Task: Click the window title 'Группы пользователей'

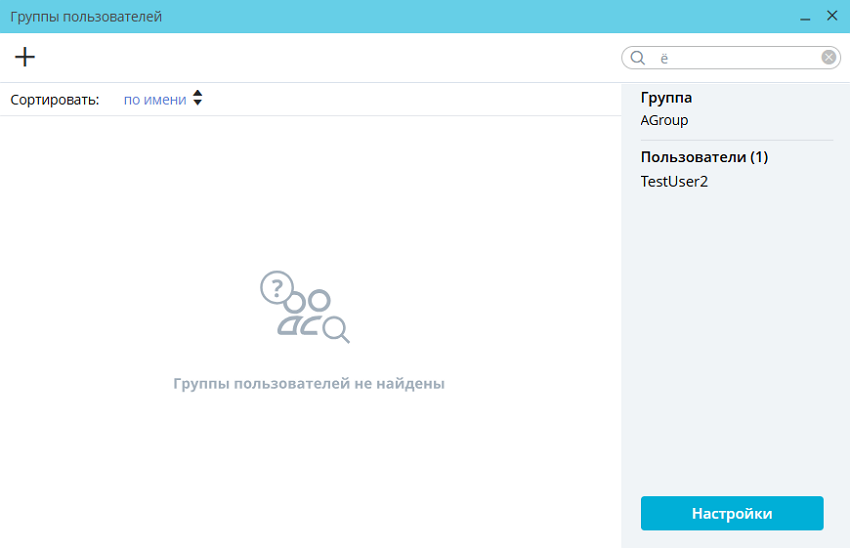Action: tap(86, 17)
